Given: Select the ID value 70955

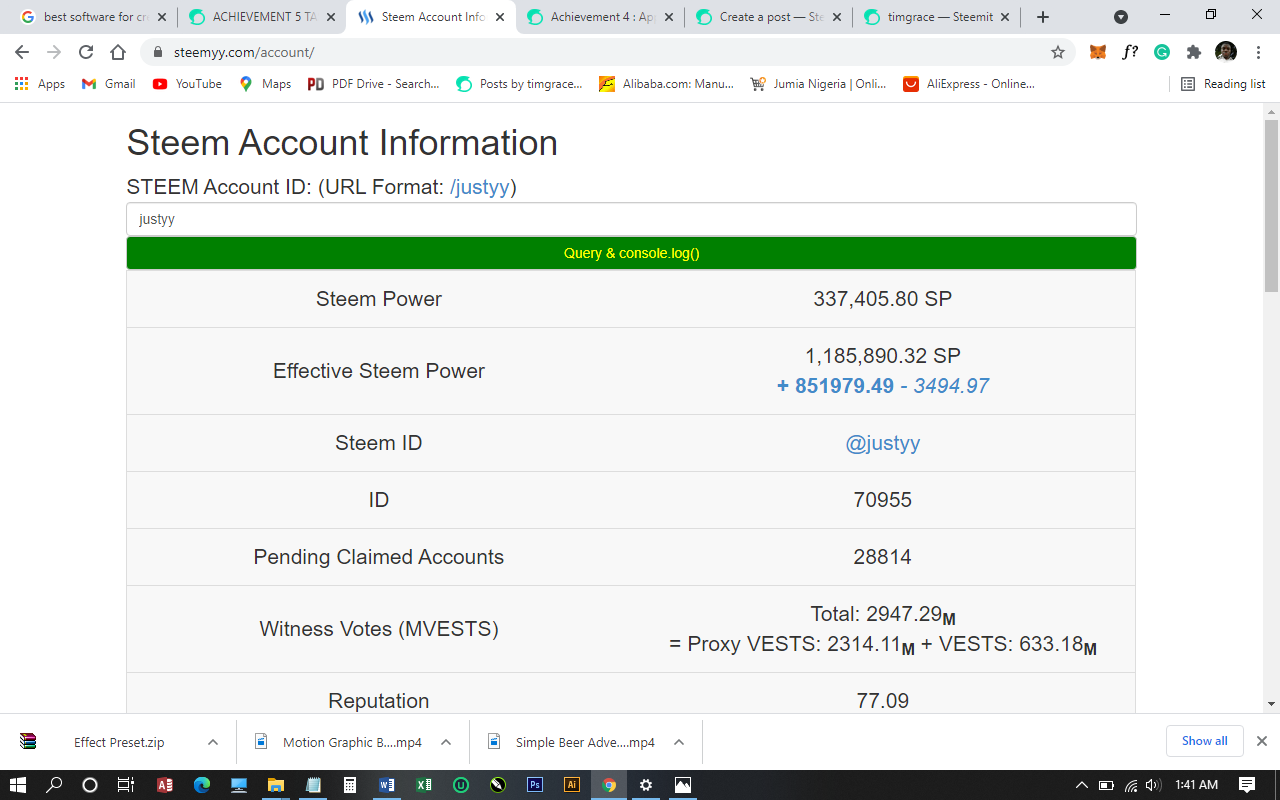Looking at the screenshot, I should pyautogui.click(x=883, y=500).
